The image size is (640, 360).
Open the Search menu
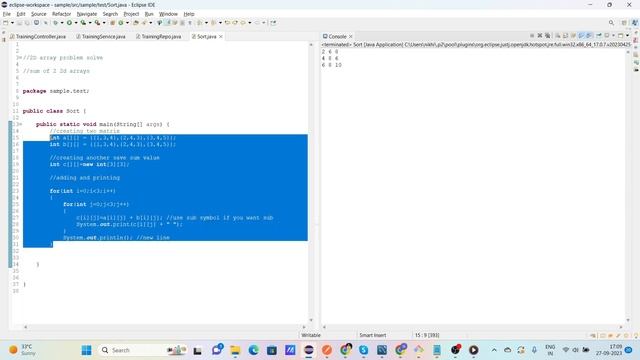click(110, 14)
